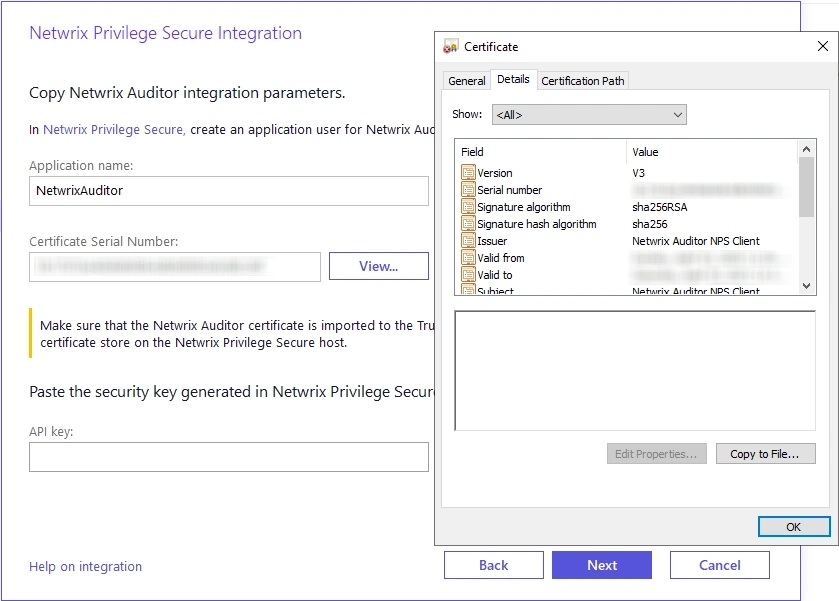This screenshot has width=839, height=601.
Task: Click the Issuer field icon
Action: click(469, 240)
